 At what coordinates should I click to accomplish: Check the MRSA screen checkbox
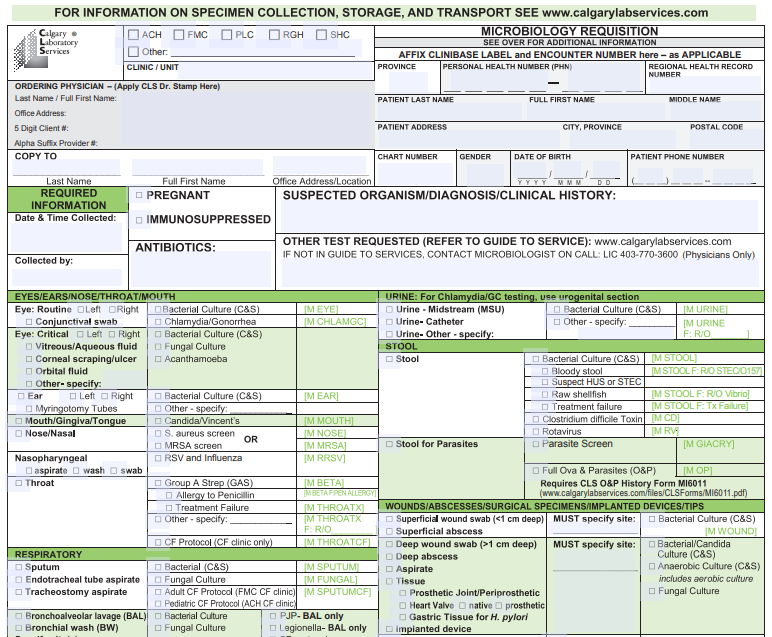tap(158, 446)
